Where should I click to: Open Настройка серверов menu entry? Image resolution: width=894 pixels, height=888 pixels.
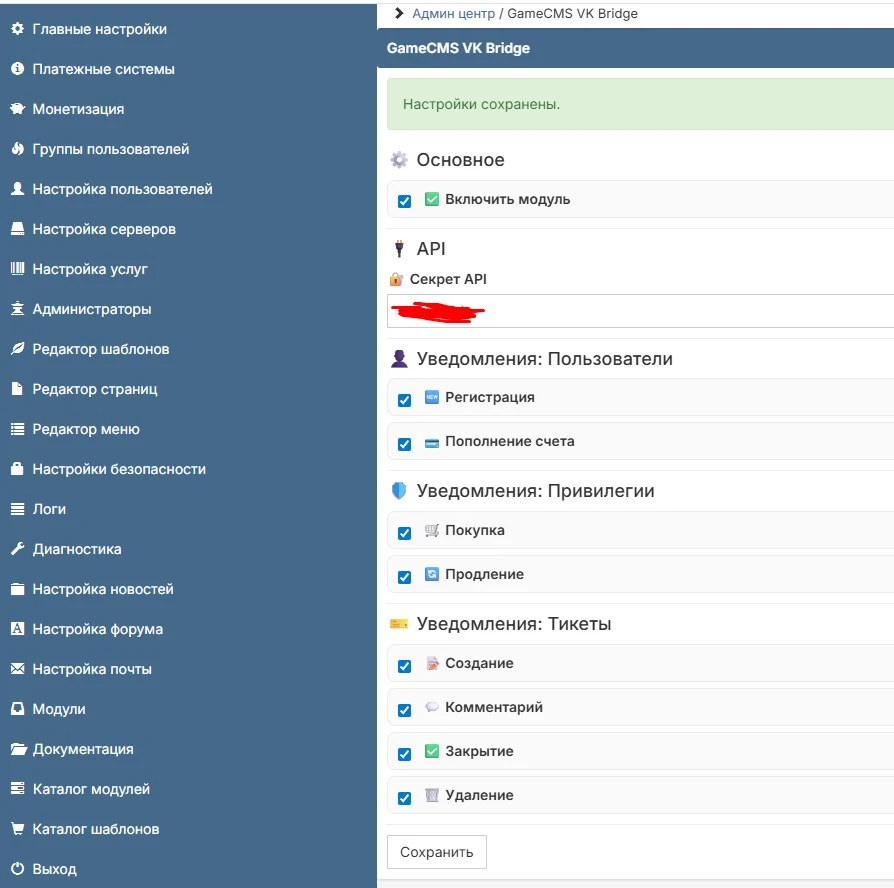pos(104,229)
